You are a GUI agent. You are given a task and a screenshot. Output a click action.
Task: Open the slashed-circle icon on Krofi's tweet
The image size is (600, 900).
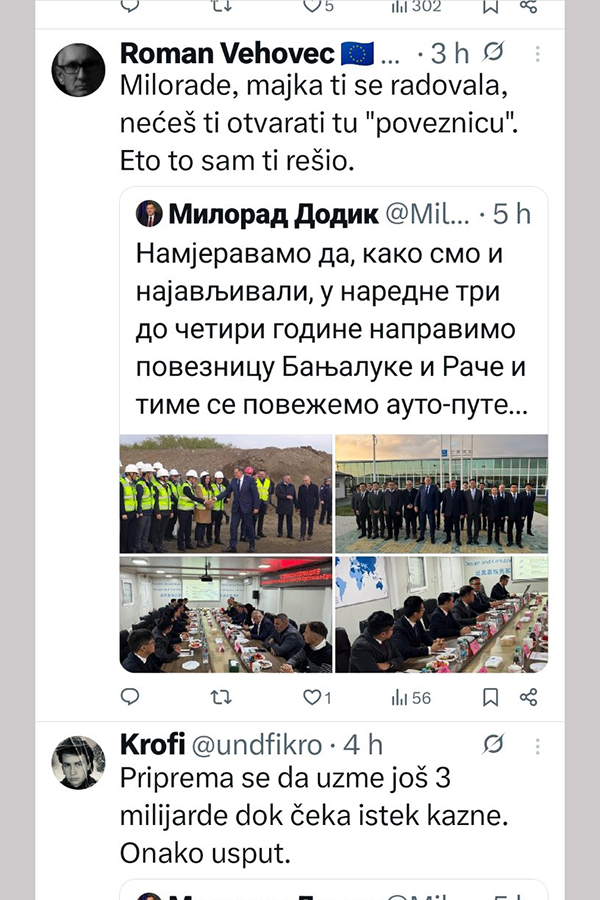tap(493, 744)
